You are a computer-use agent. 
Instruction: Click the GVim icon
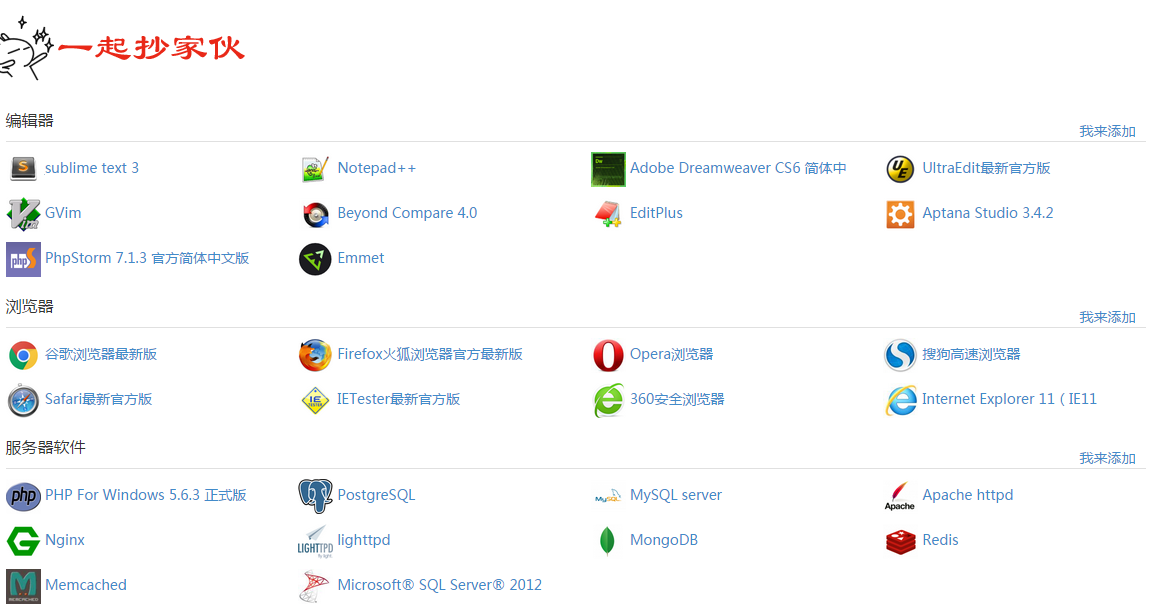pos(23,214)
